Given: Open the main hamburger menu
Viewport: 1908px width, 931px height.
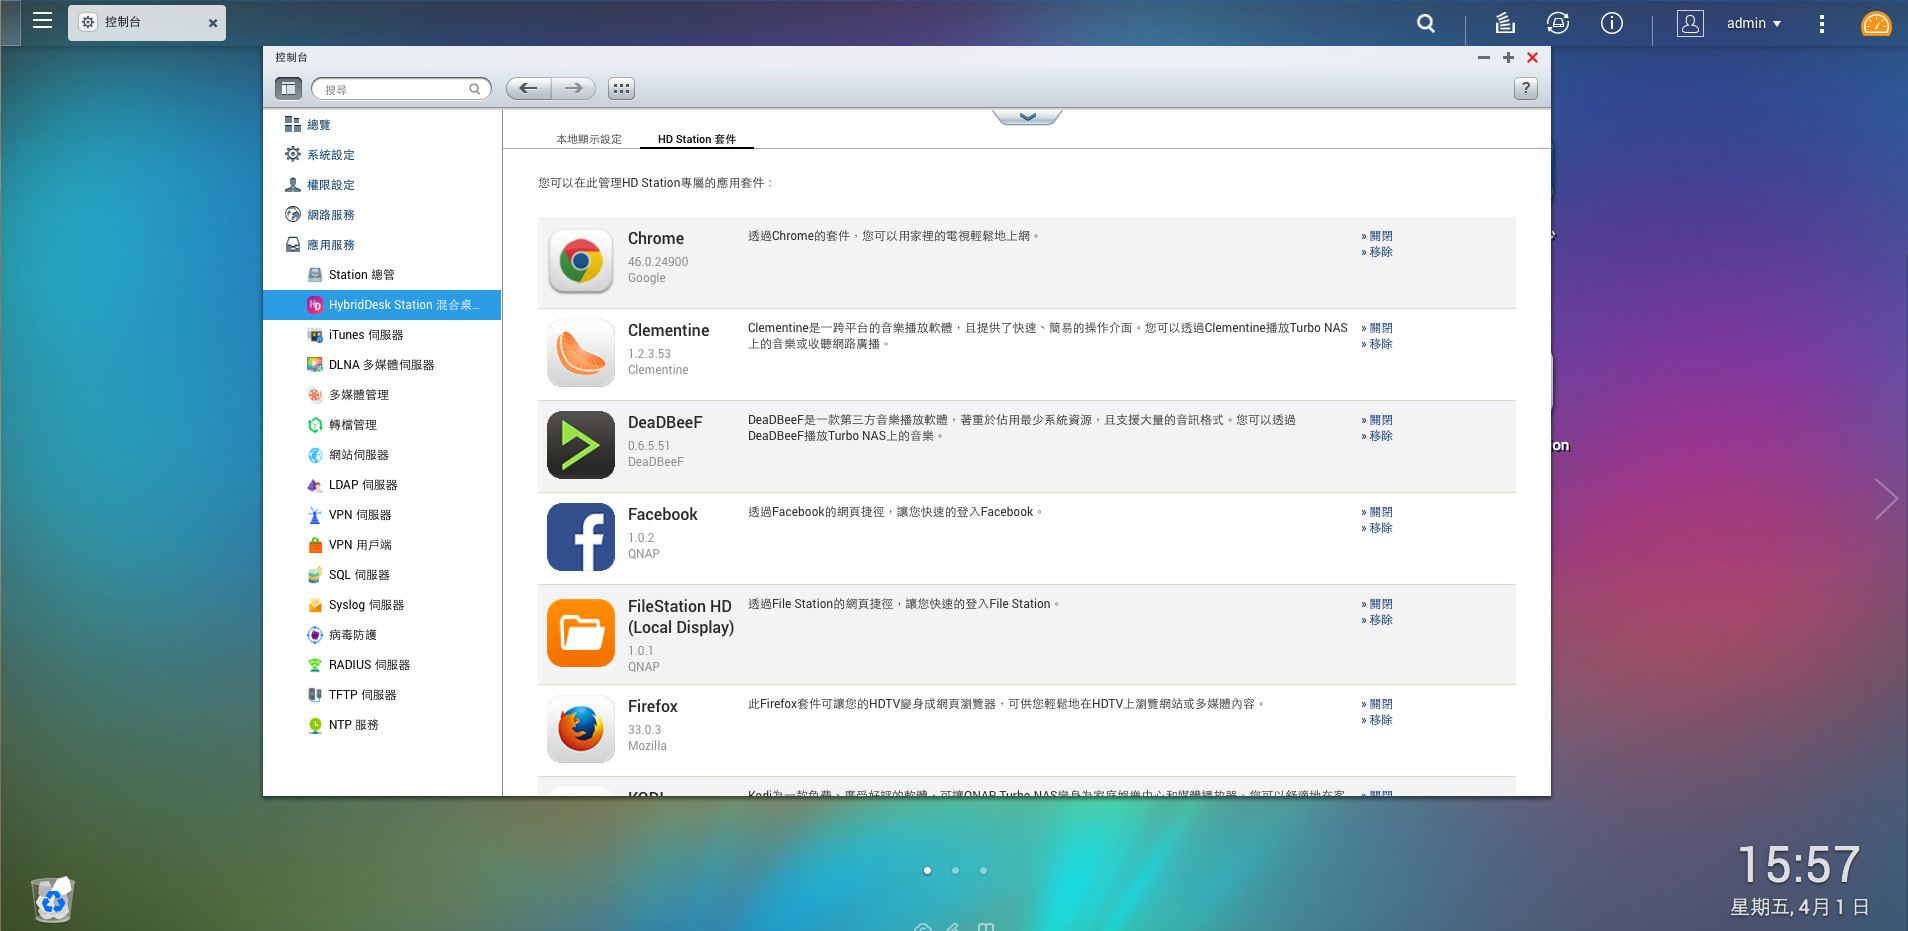Looking at the screenshot, I should tap(42, 21).
